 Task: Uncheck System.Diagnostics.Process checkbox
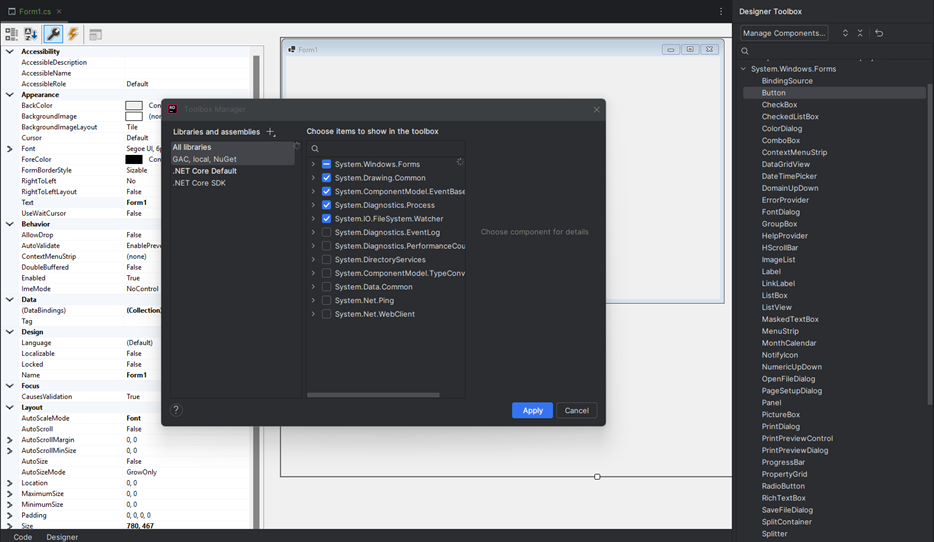pyautogui.click(x=326, y=205)
